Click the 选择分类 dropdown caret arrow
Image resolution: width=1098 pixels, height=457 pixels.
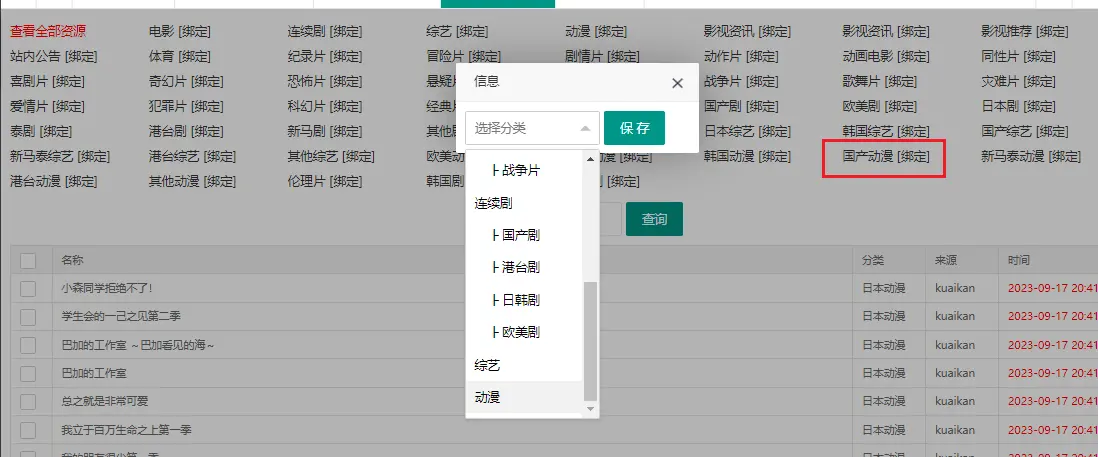[585, 128]
